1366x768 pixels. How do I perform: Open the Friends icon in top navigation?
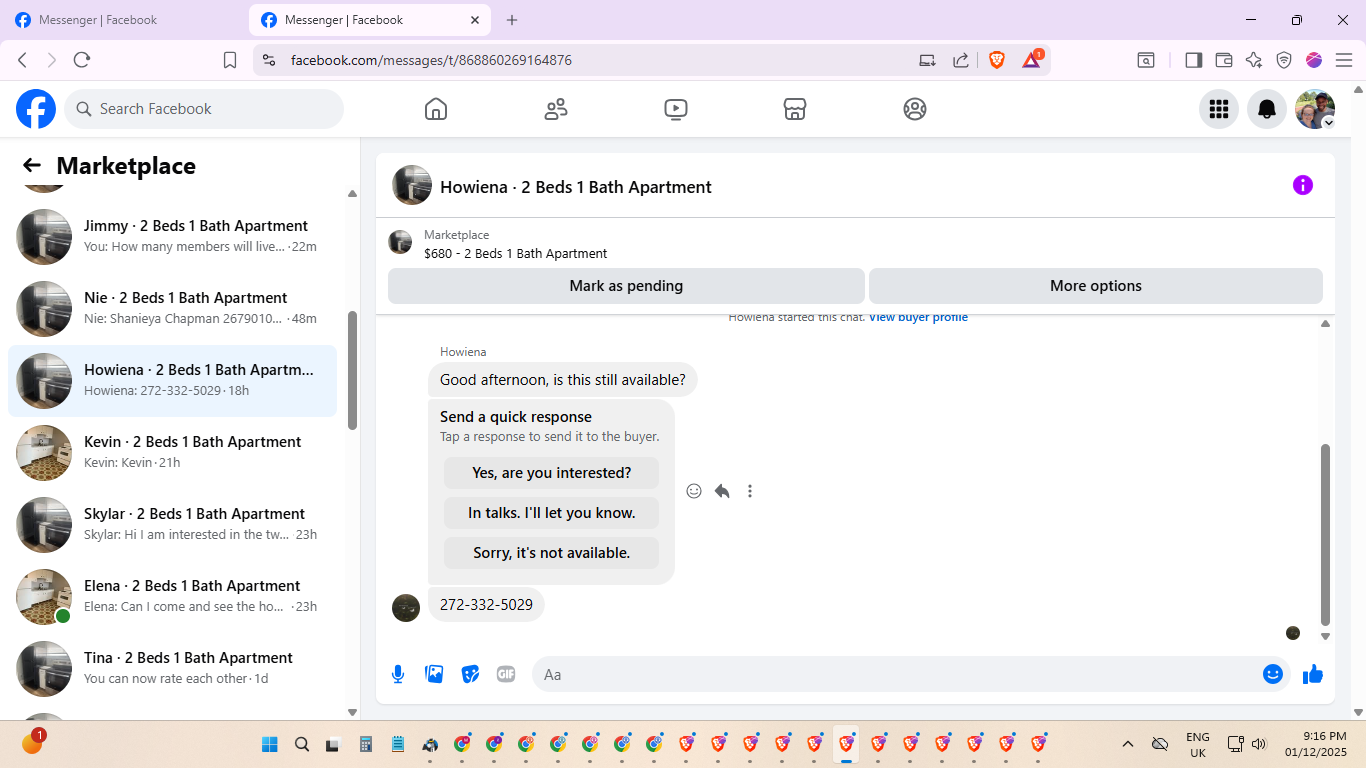point(556,109)
